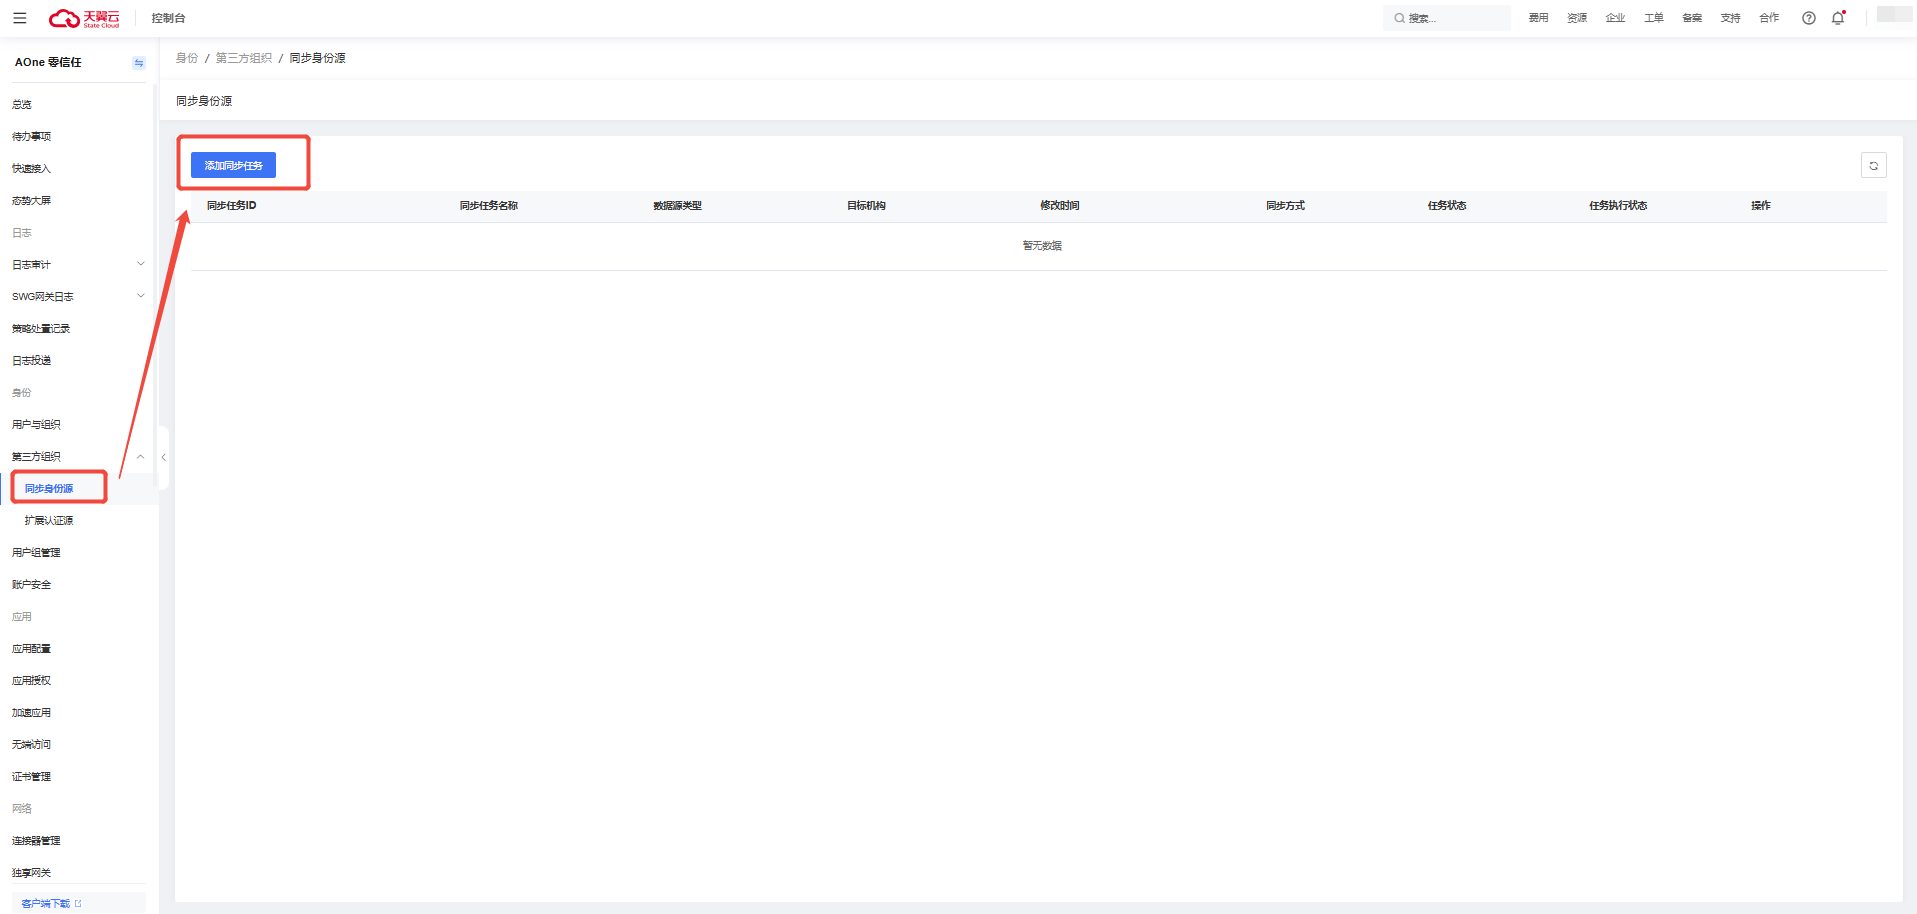Click the 数据源类型 column header
This screenshot has width=1917, height=914.
click(x=677, y=205)
